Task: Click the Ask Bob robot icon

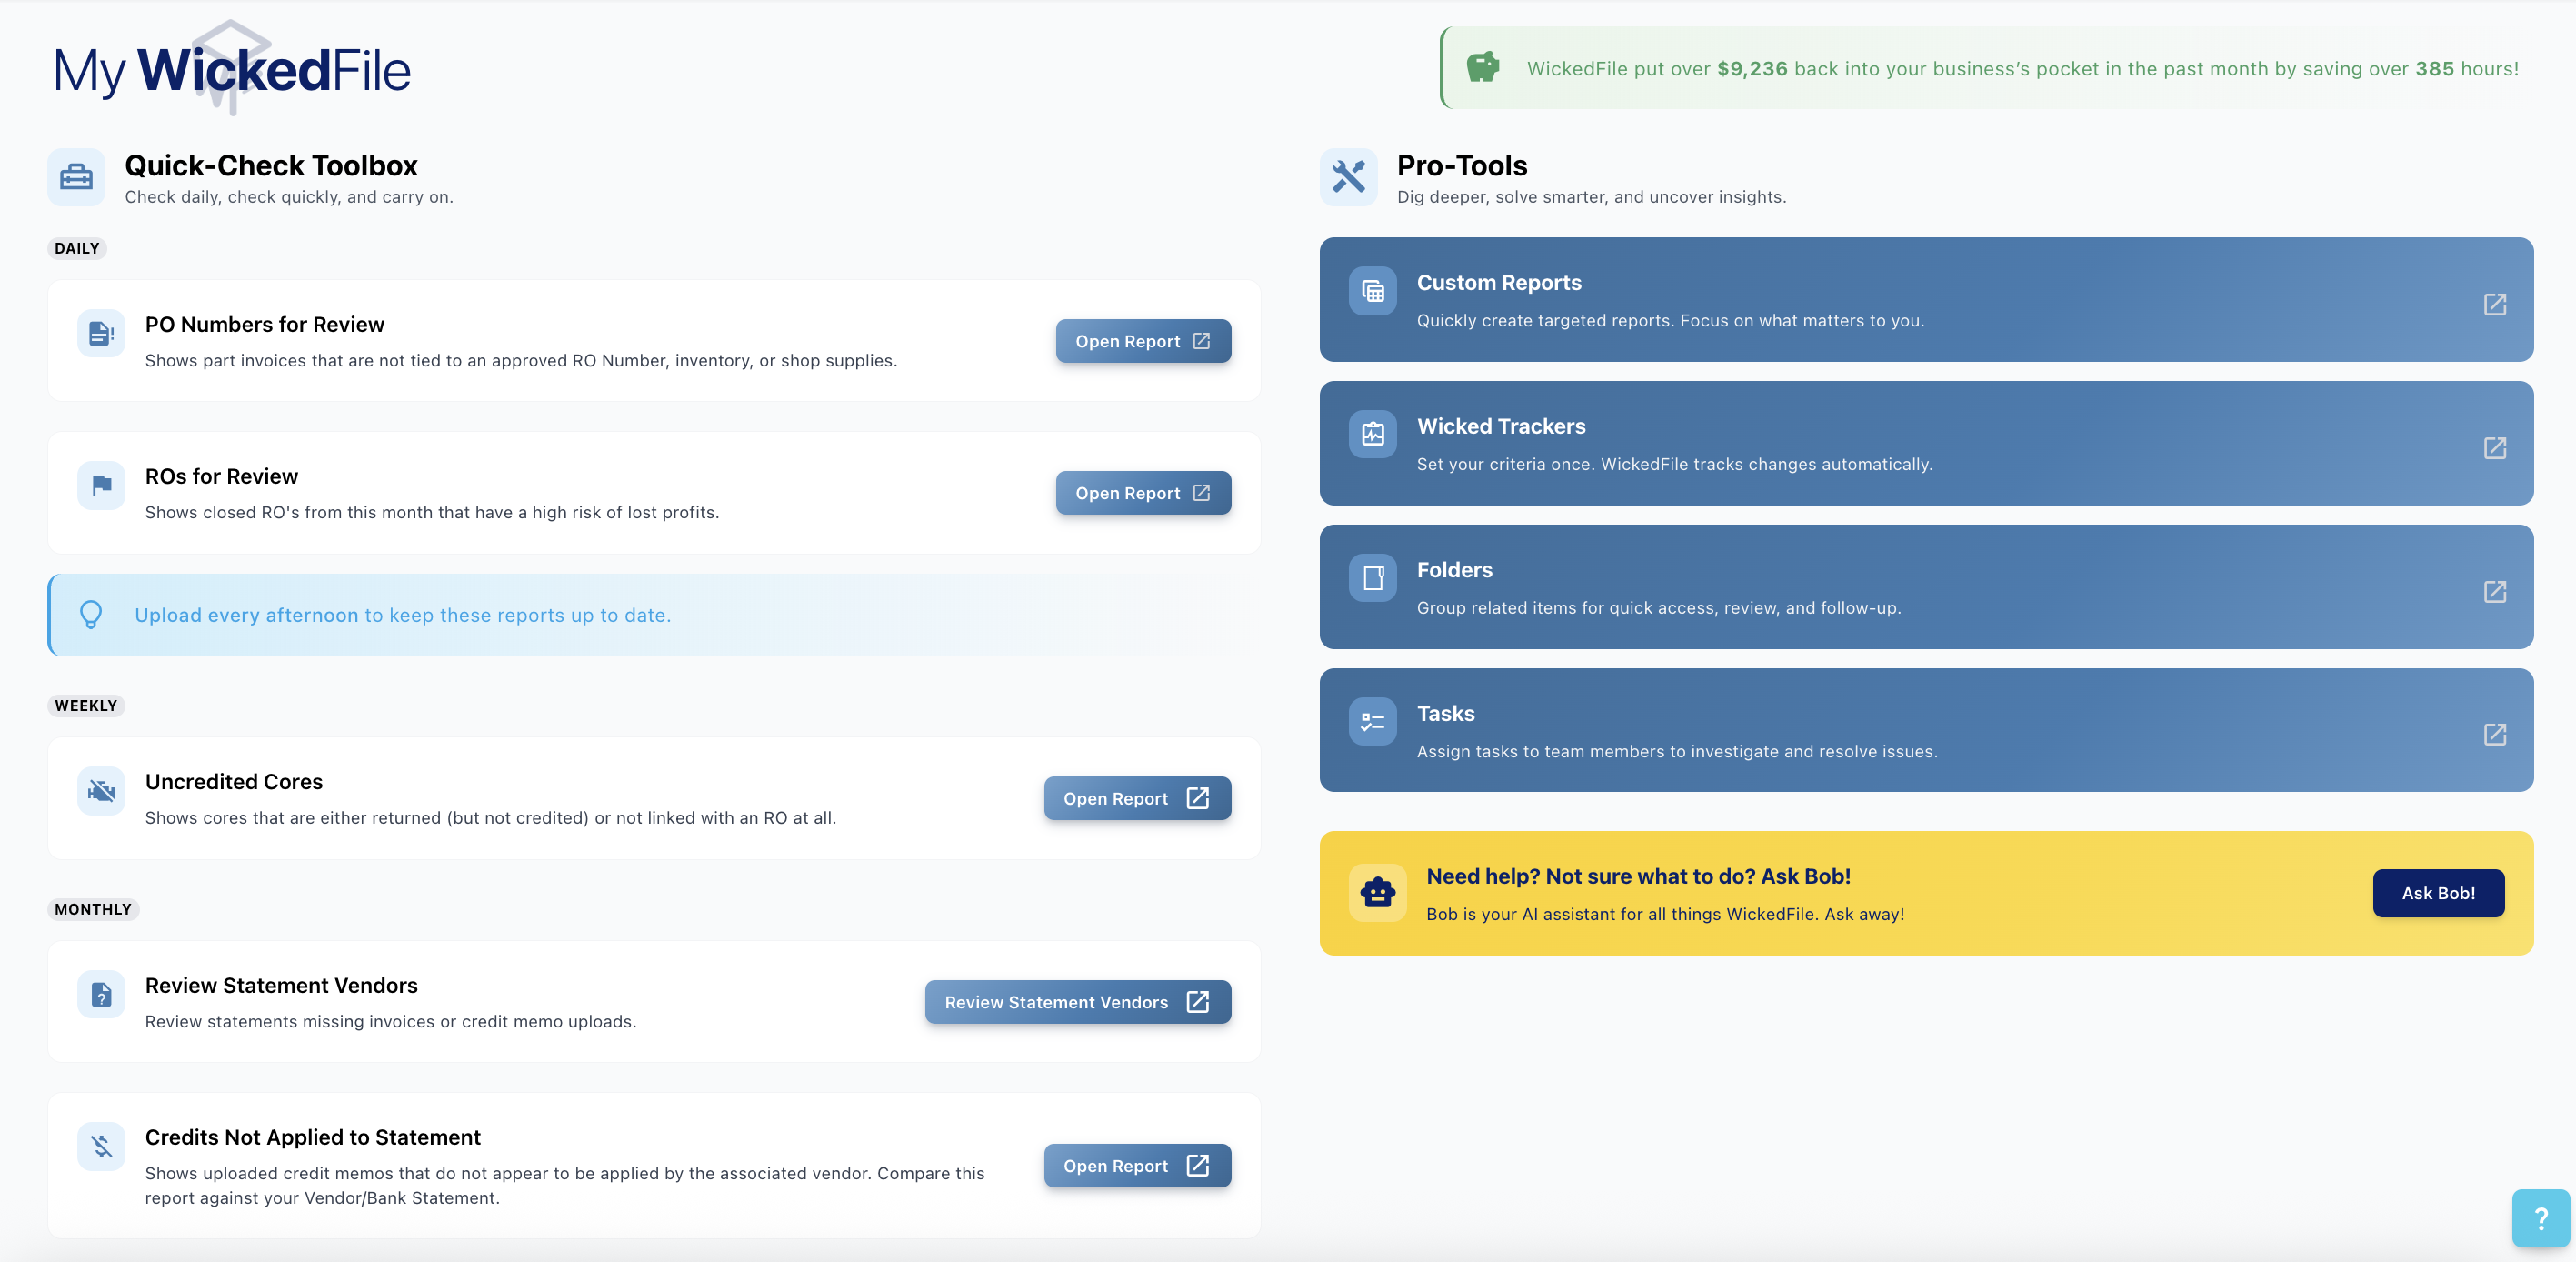Action: [x=1377, y=892]
